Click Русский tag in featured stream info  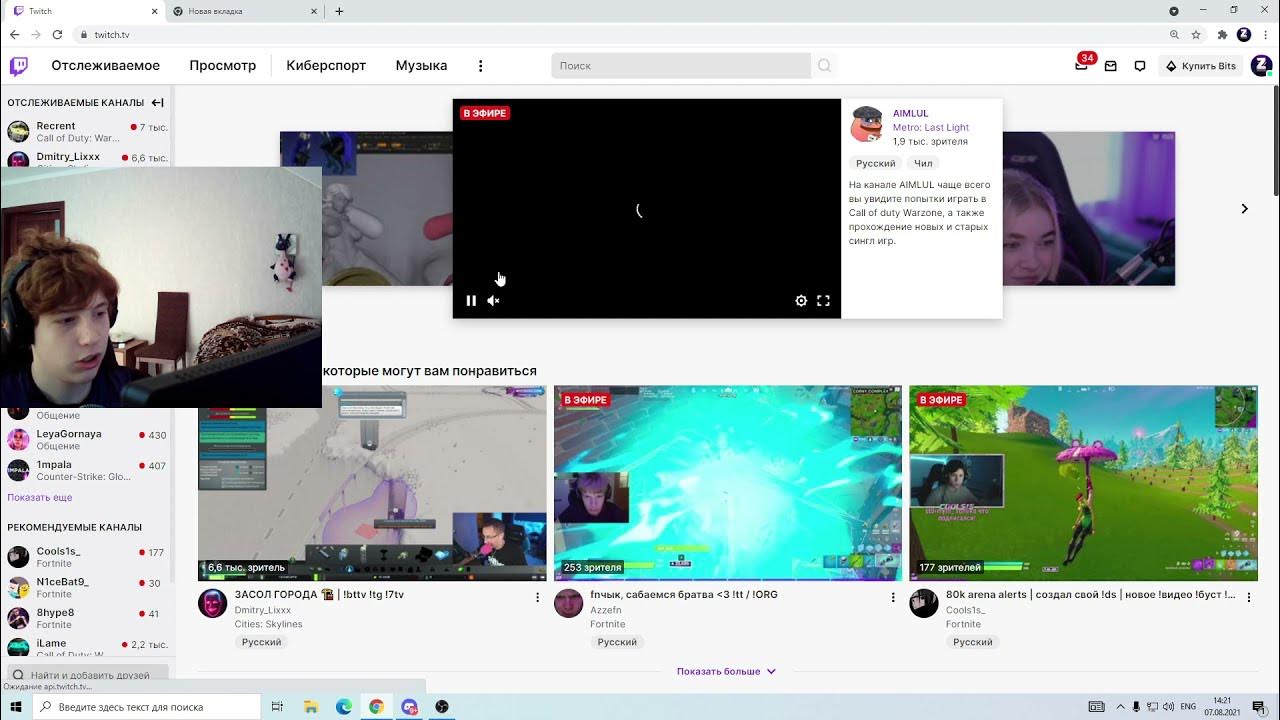876,163
